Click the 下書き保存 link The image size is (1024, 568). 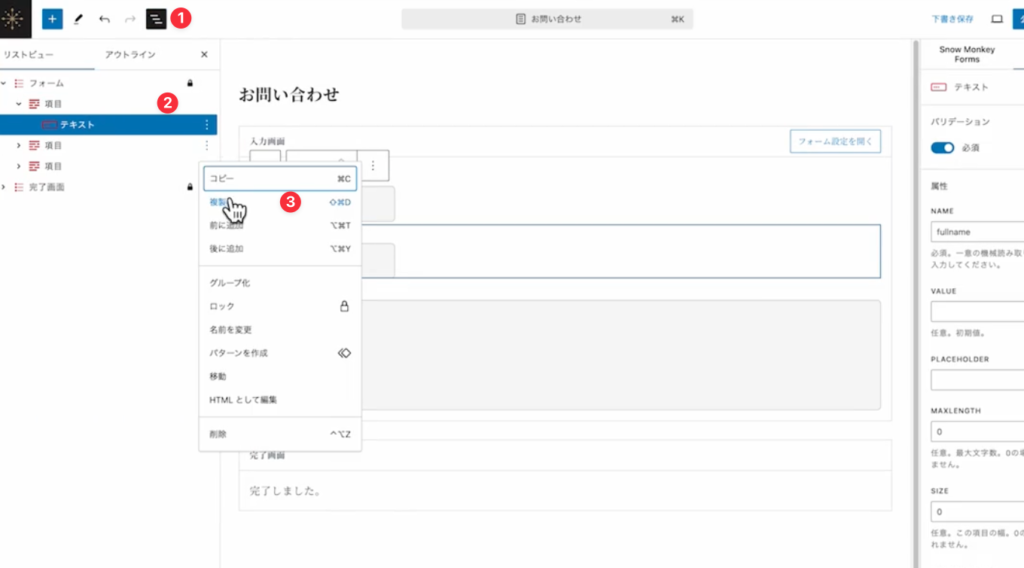click(952, 19)
